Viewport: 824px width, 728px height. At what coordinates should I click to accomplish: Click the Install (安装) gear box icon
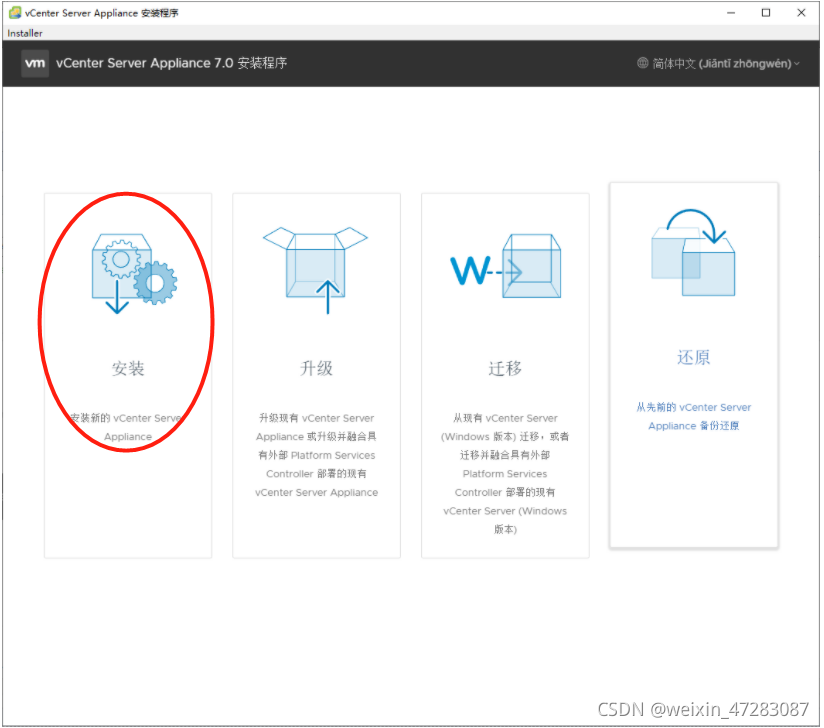pos(135,274)
